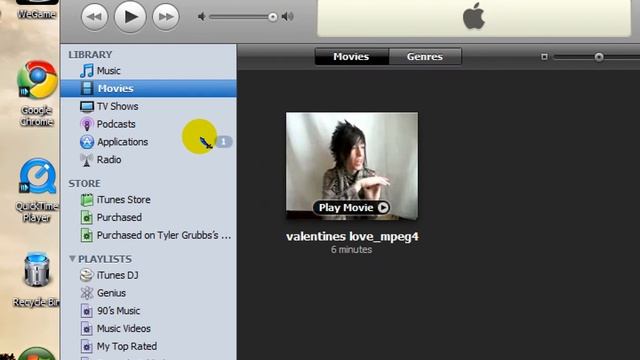The width and height of the screenshot is (640, 360).
Task: Click the high volume speaker icon
Action: 288,17
